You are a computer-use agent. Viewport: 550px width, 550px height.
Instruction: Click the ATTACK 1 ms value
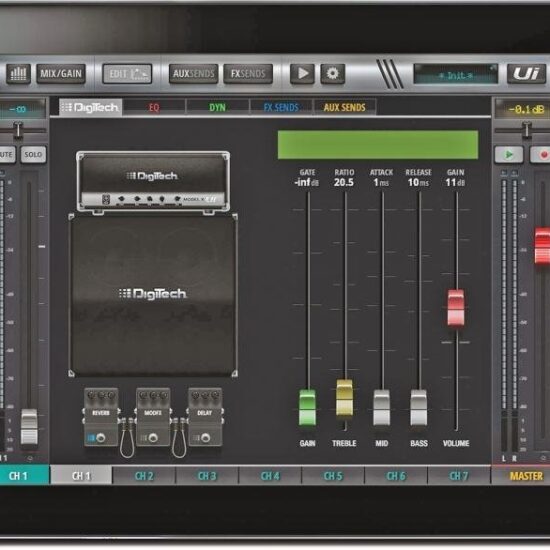381,182
